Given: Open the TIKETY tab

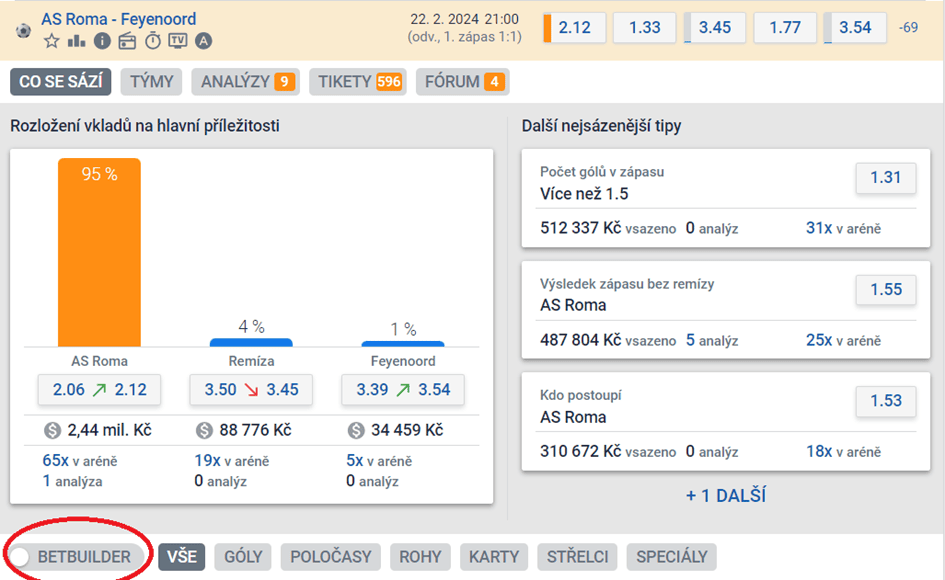Looking at the screenshot, I should (x=358, y=82).
